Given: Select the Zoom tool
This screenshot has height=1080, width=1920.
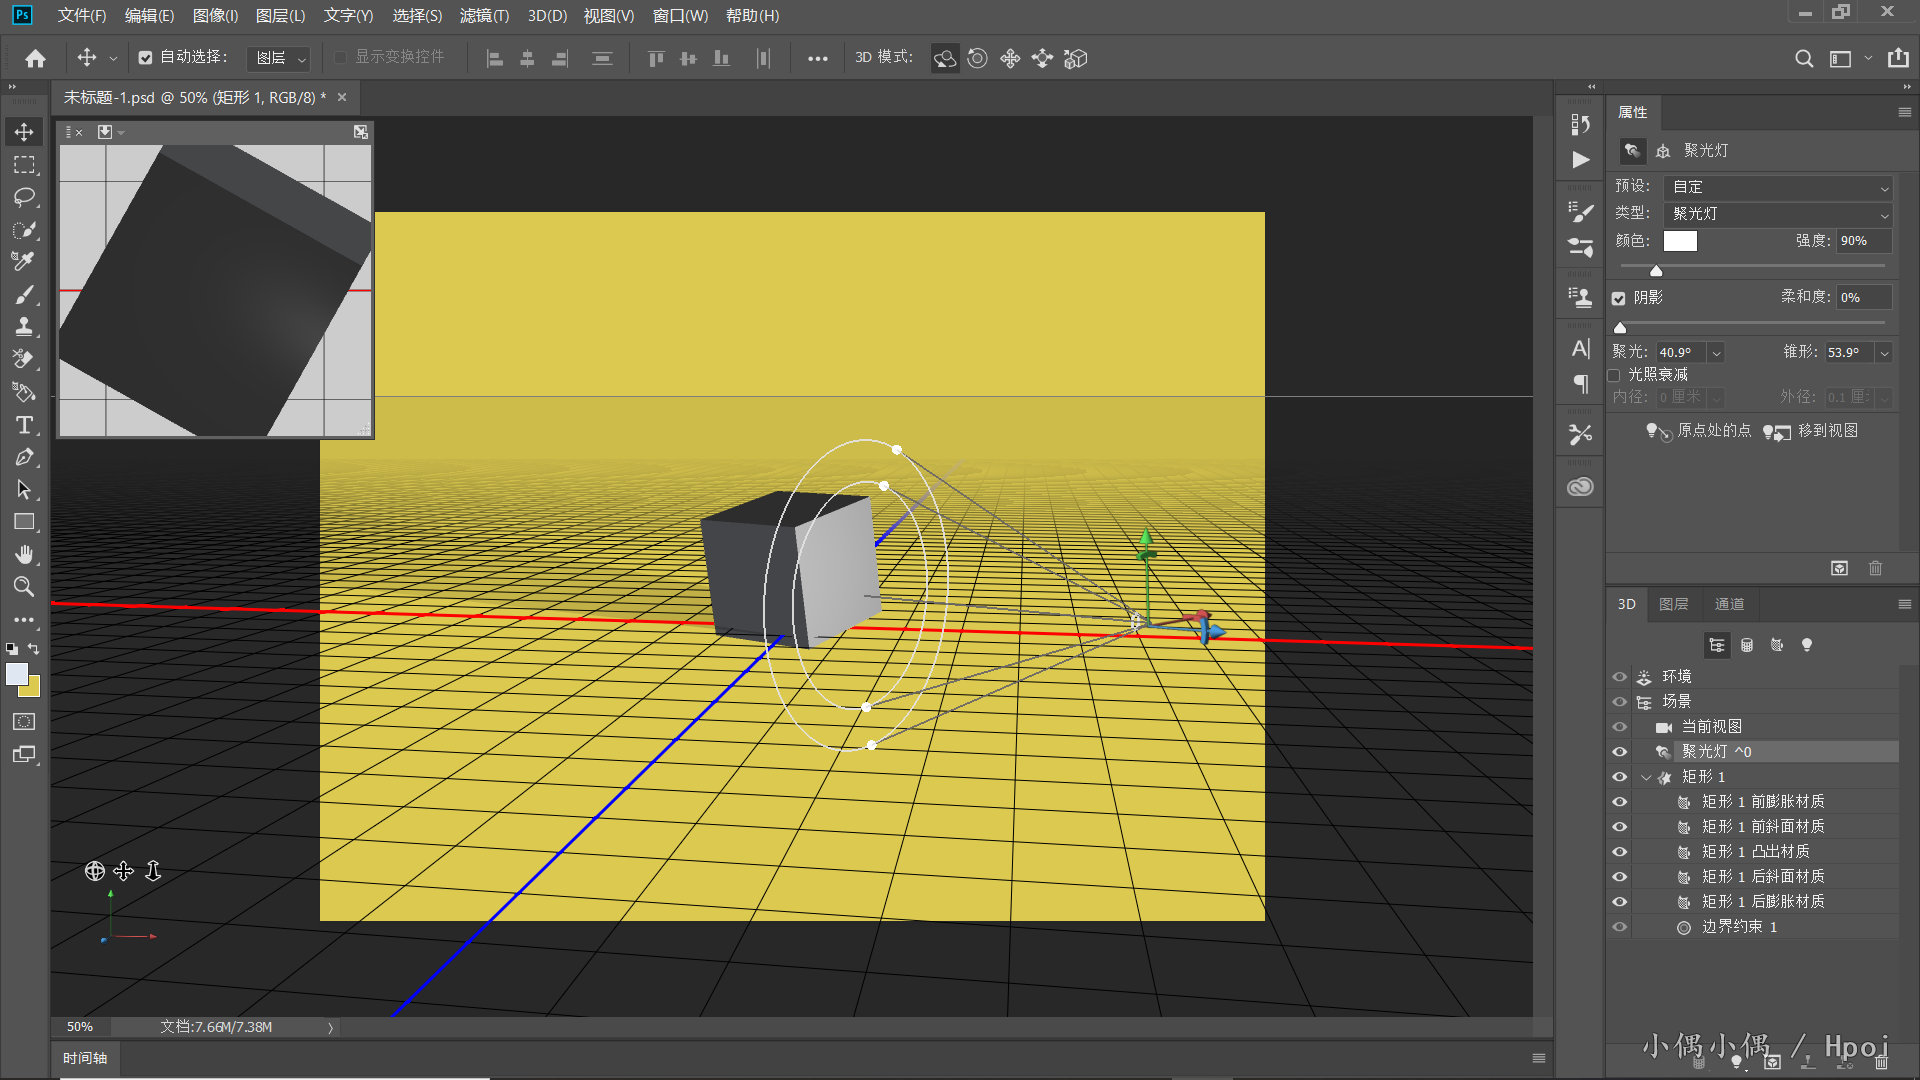Looking at the screenshot, I should [24, 587].
